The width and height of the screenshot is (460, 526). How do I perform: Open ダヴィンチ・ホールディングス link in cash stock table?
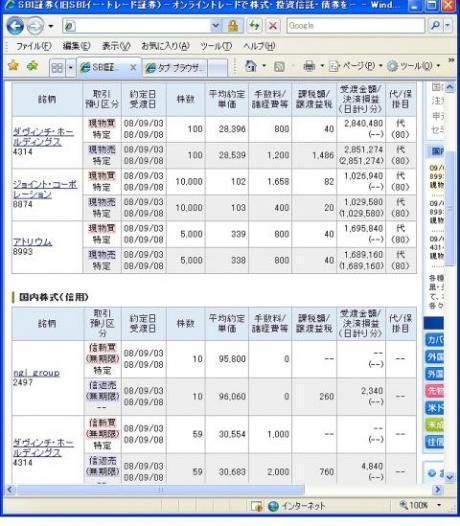pos(43,137)
